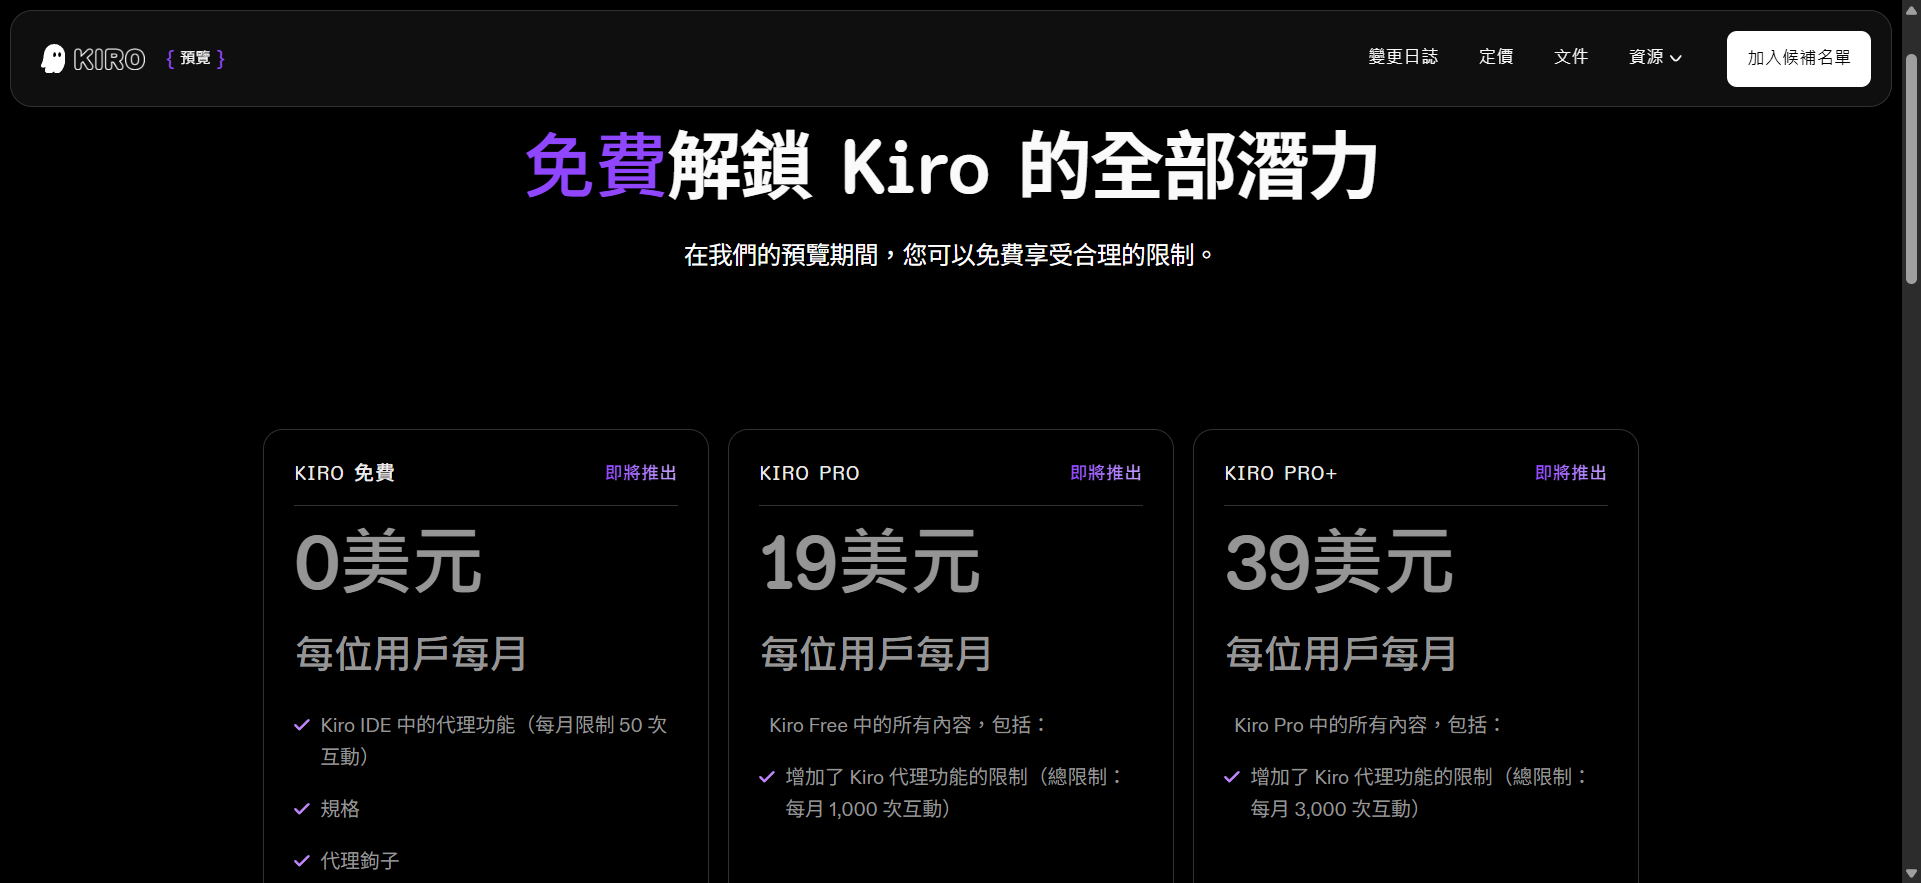Select the KIRO 免費 plan title

345,473
